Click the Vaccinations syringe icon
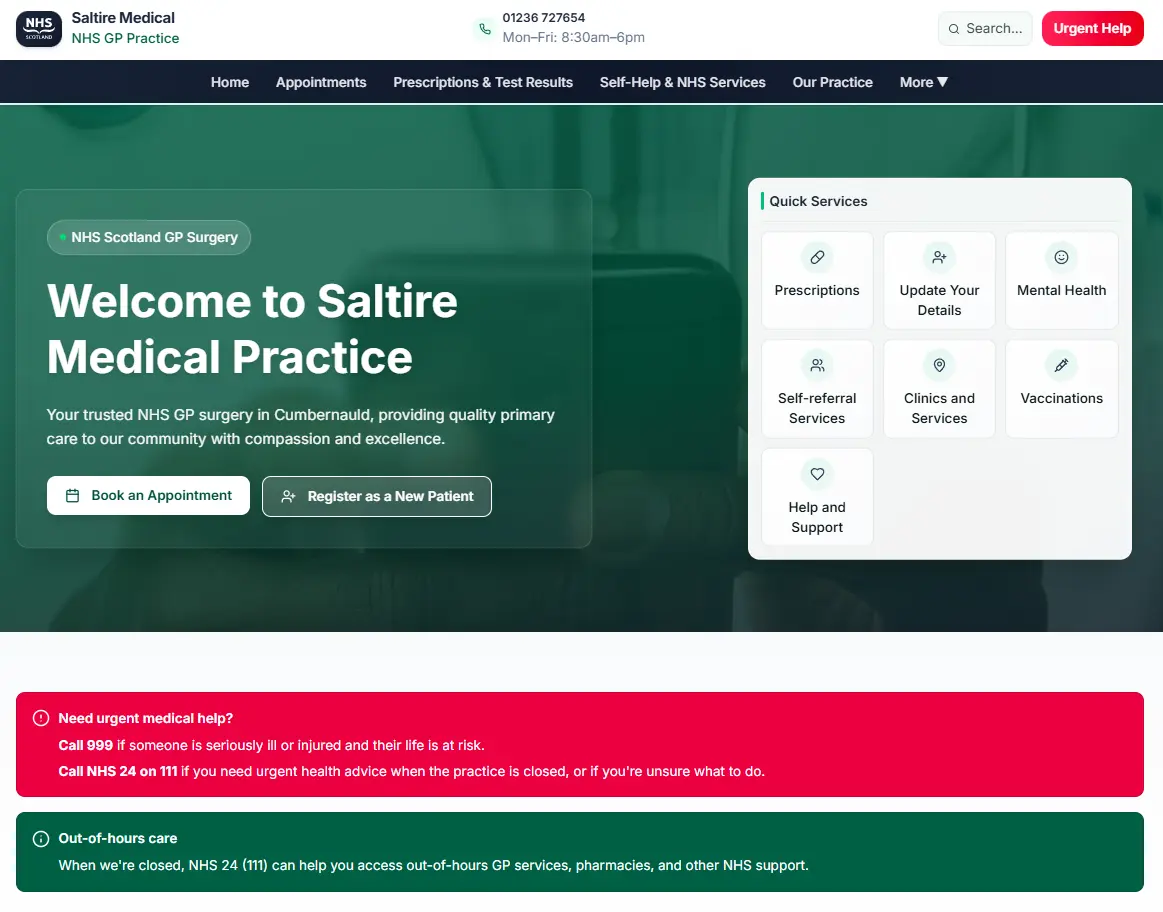1163x912 pixels. click(1061, 365)
